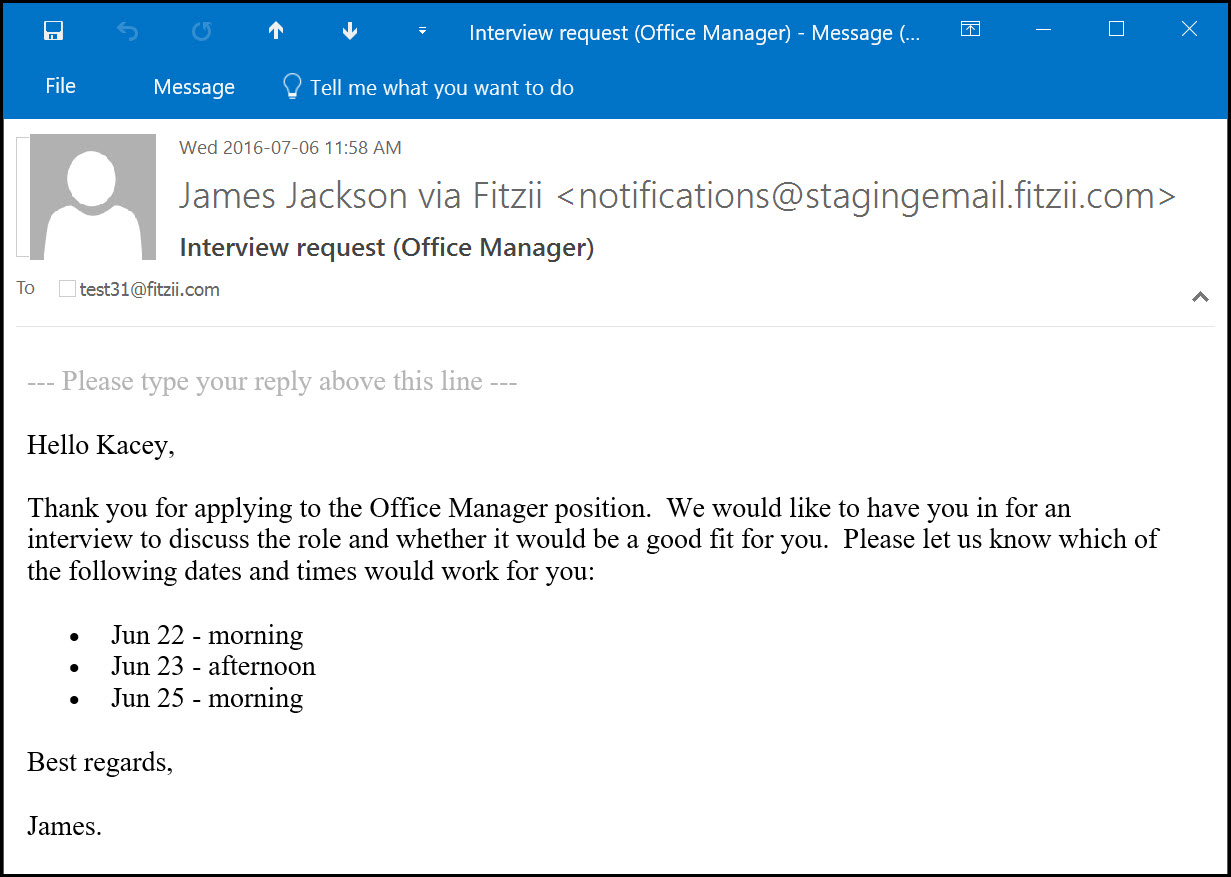Click the Save icon in the title bar
The height and width of the screenshot is (877, 1231).
[x=54, y=31]
